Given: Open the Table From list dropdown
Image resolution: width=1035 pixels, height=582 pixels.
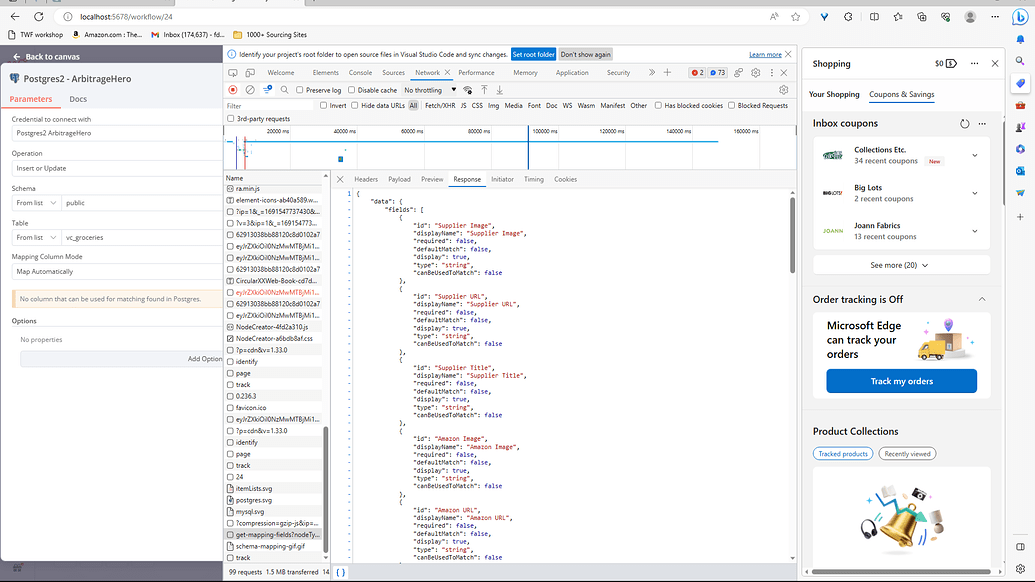Looking at the screenshot, I should pyautogui.click(x=35, y=237).
